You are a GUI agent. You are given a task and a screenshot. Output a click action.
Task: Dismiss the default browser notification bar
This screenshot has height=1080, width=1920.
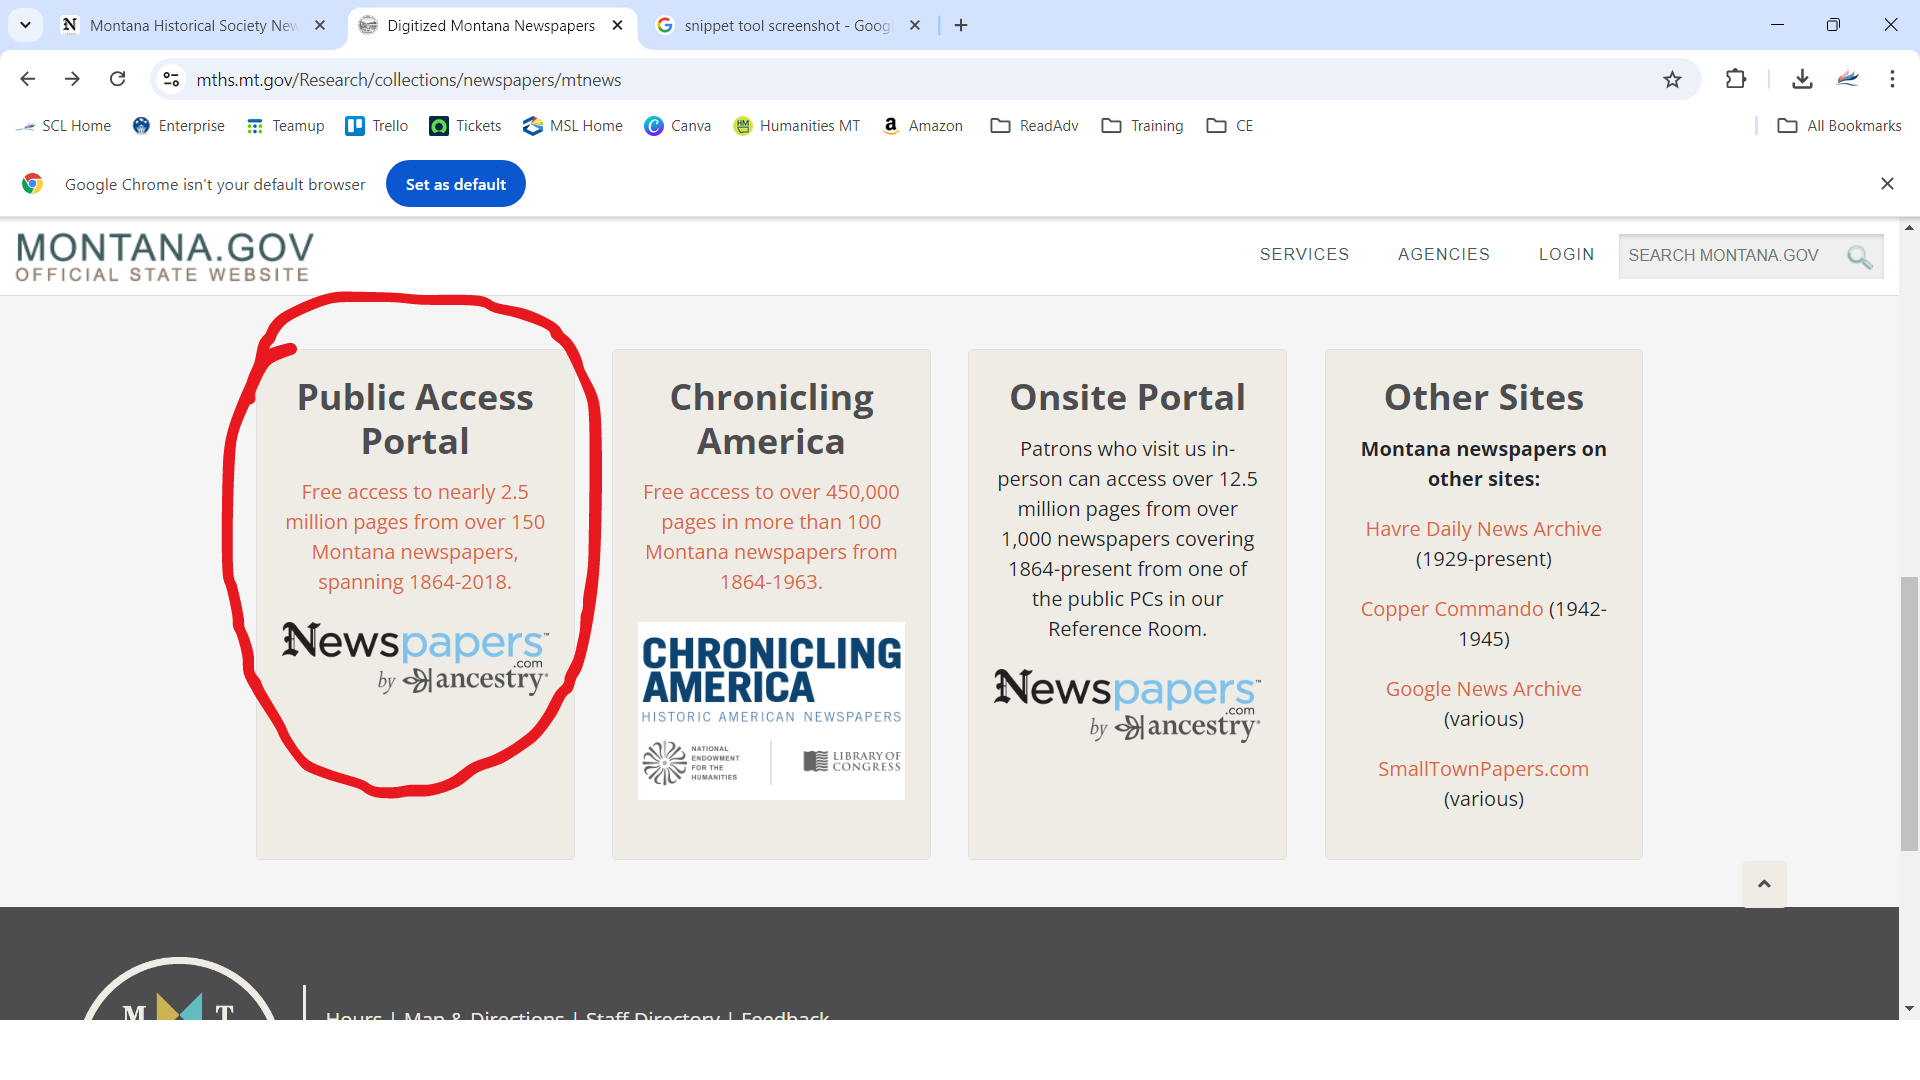click(1887, 184)
